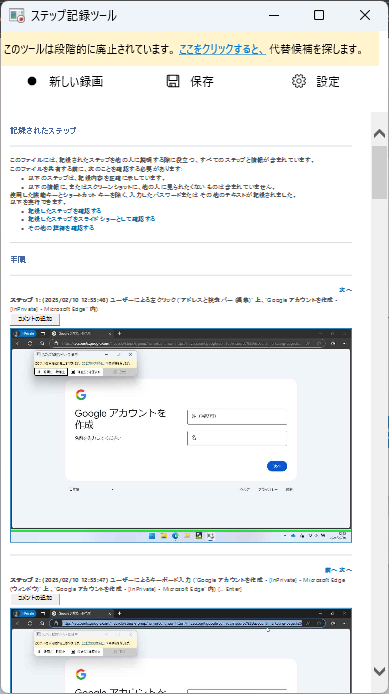Click the 手順 section heading
This screenshot has width=389, height=694.
pyautogui.click(x=18, y=260)
